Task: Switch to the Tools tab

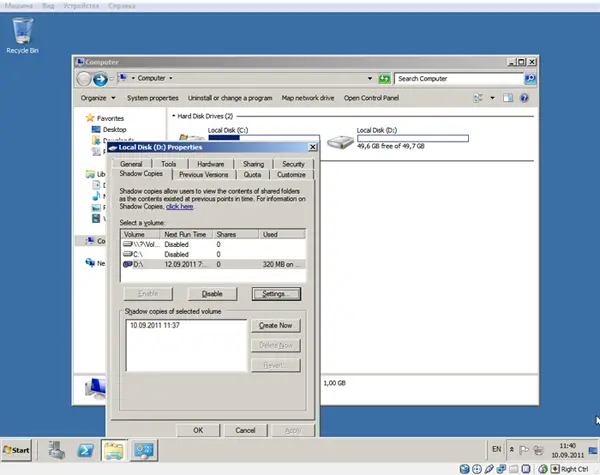Action: pyautogui.click(x=168, y=164)
